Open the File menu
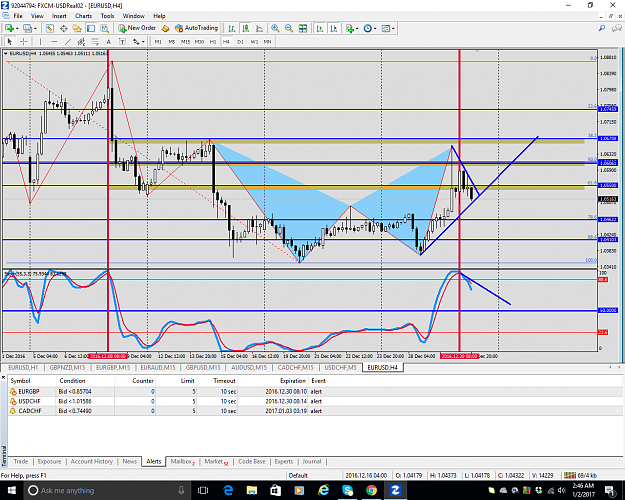Screen dimensions: 625x500 (18, 16)
